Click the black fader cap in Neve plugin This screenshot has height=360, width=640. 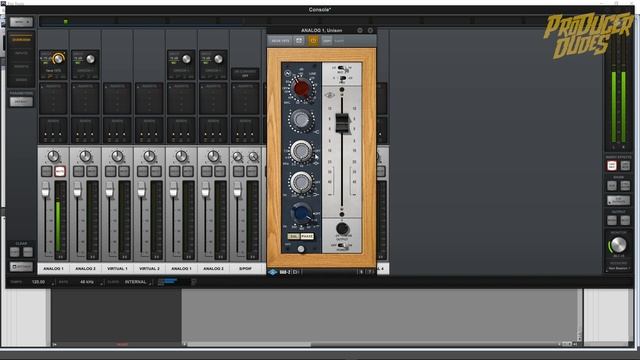[x=342, y=123]
